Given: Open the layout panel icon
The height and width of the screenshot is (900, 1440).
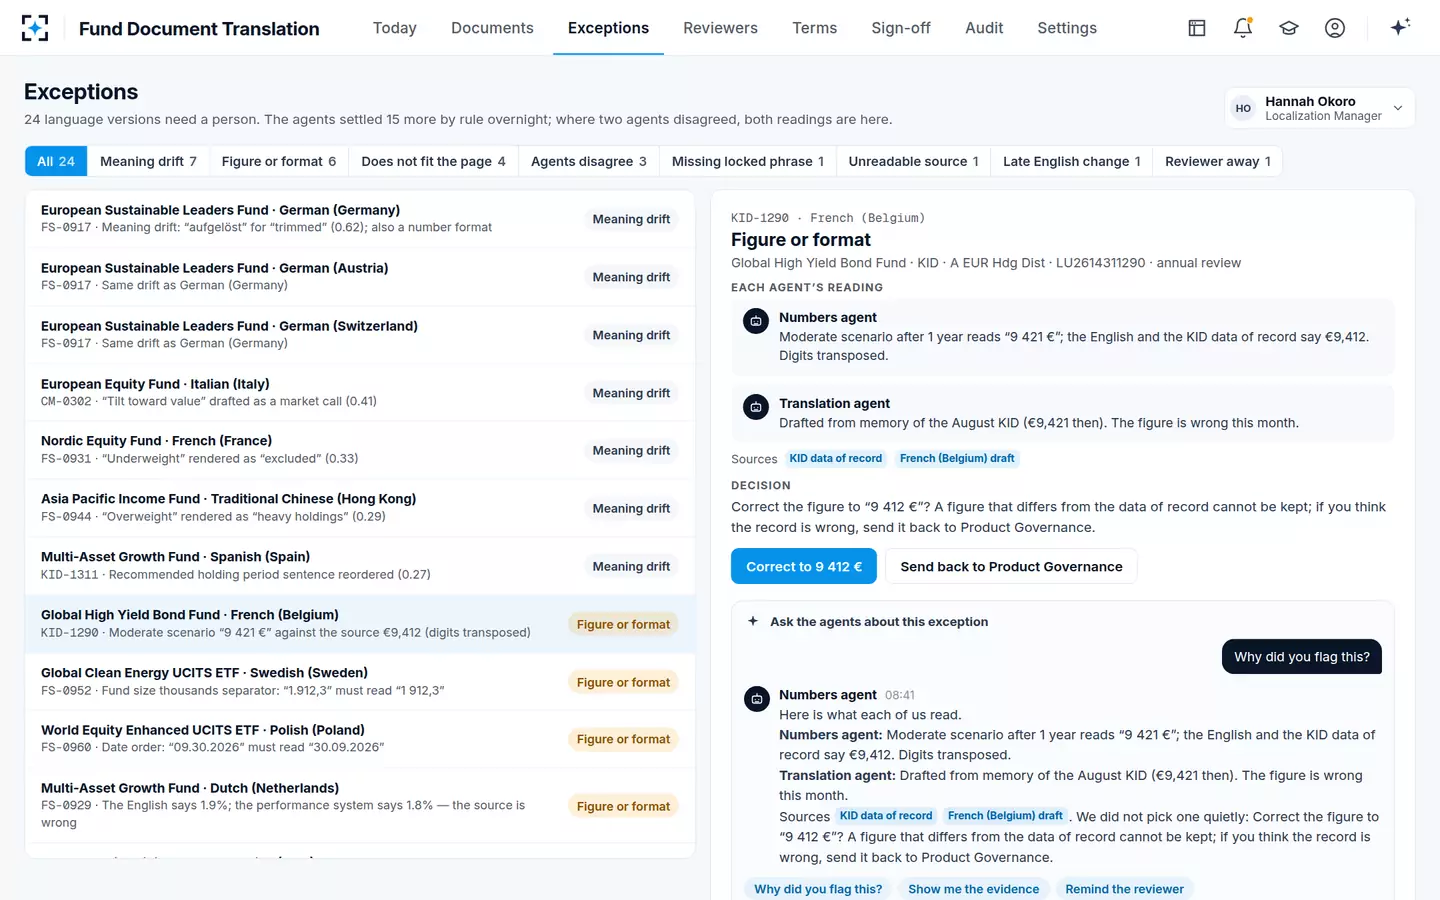Looking at the screenshot, I should [x=1197, y=28].
